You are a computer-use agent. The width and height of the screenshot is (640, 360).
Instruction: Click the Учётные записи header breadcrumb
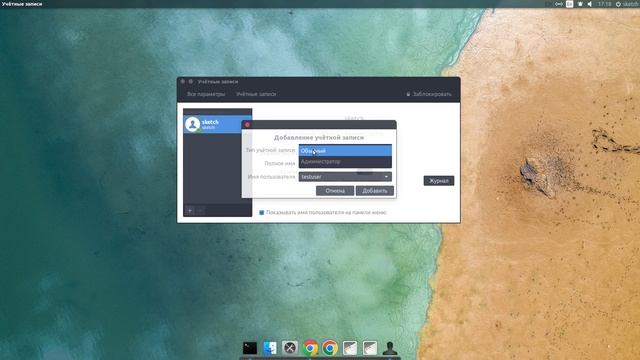(x=256, y=94)
